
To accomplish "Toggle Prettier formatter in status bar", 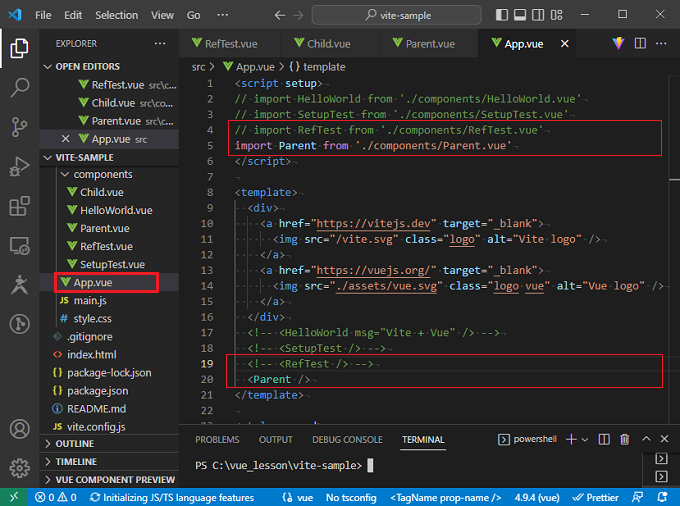I will click(595, 497).
